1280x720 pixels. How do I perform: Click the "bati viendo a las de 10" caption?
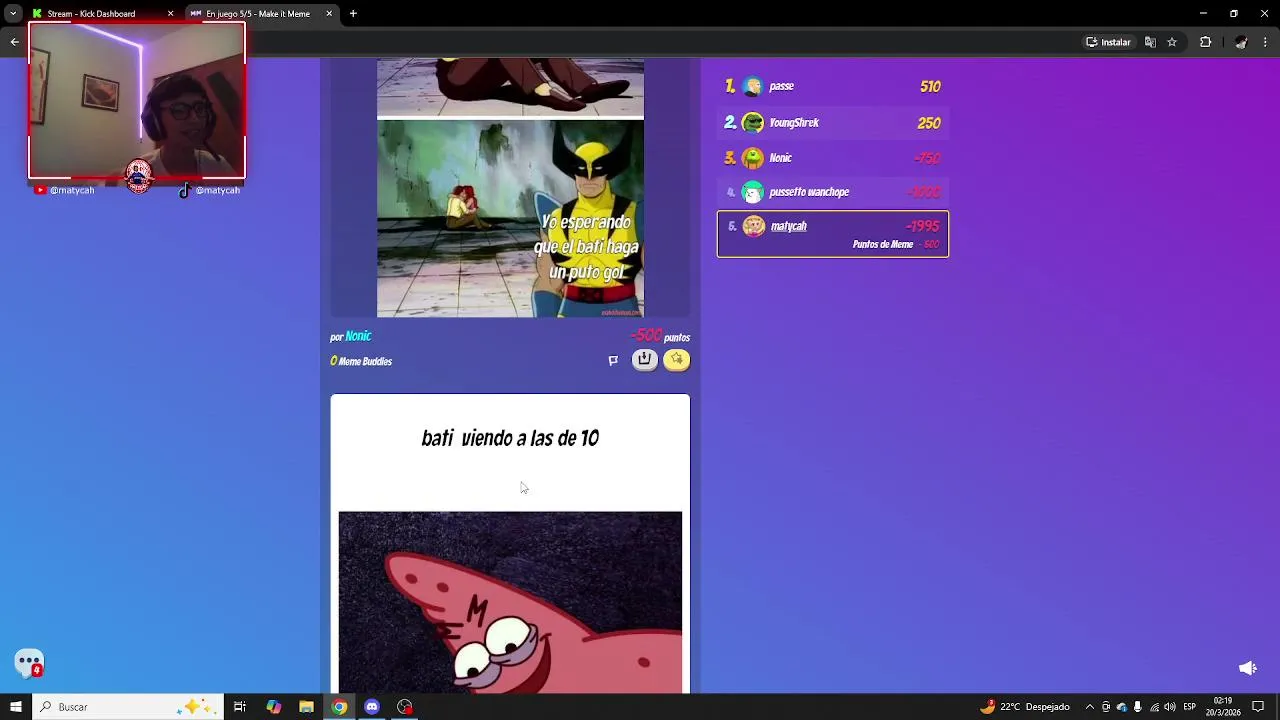pyautogui.click(x=510, y=438)
